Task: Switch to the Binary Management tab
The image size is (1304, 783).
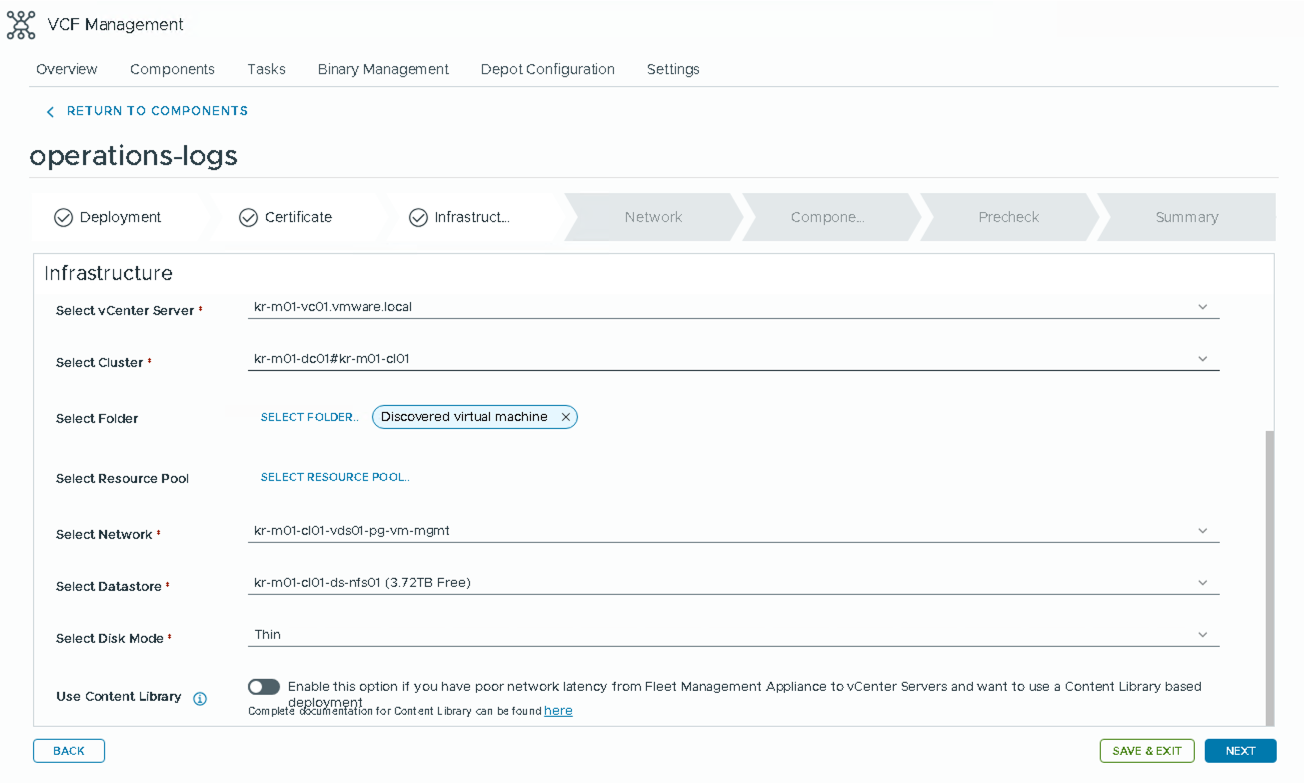Action: coord(383,69)
